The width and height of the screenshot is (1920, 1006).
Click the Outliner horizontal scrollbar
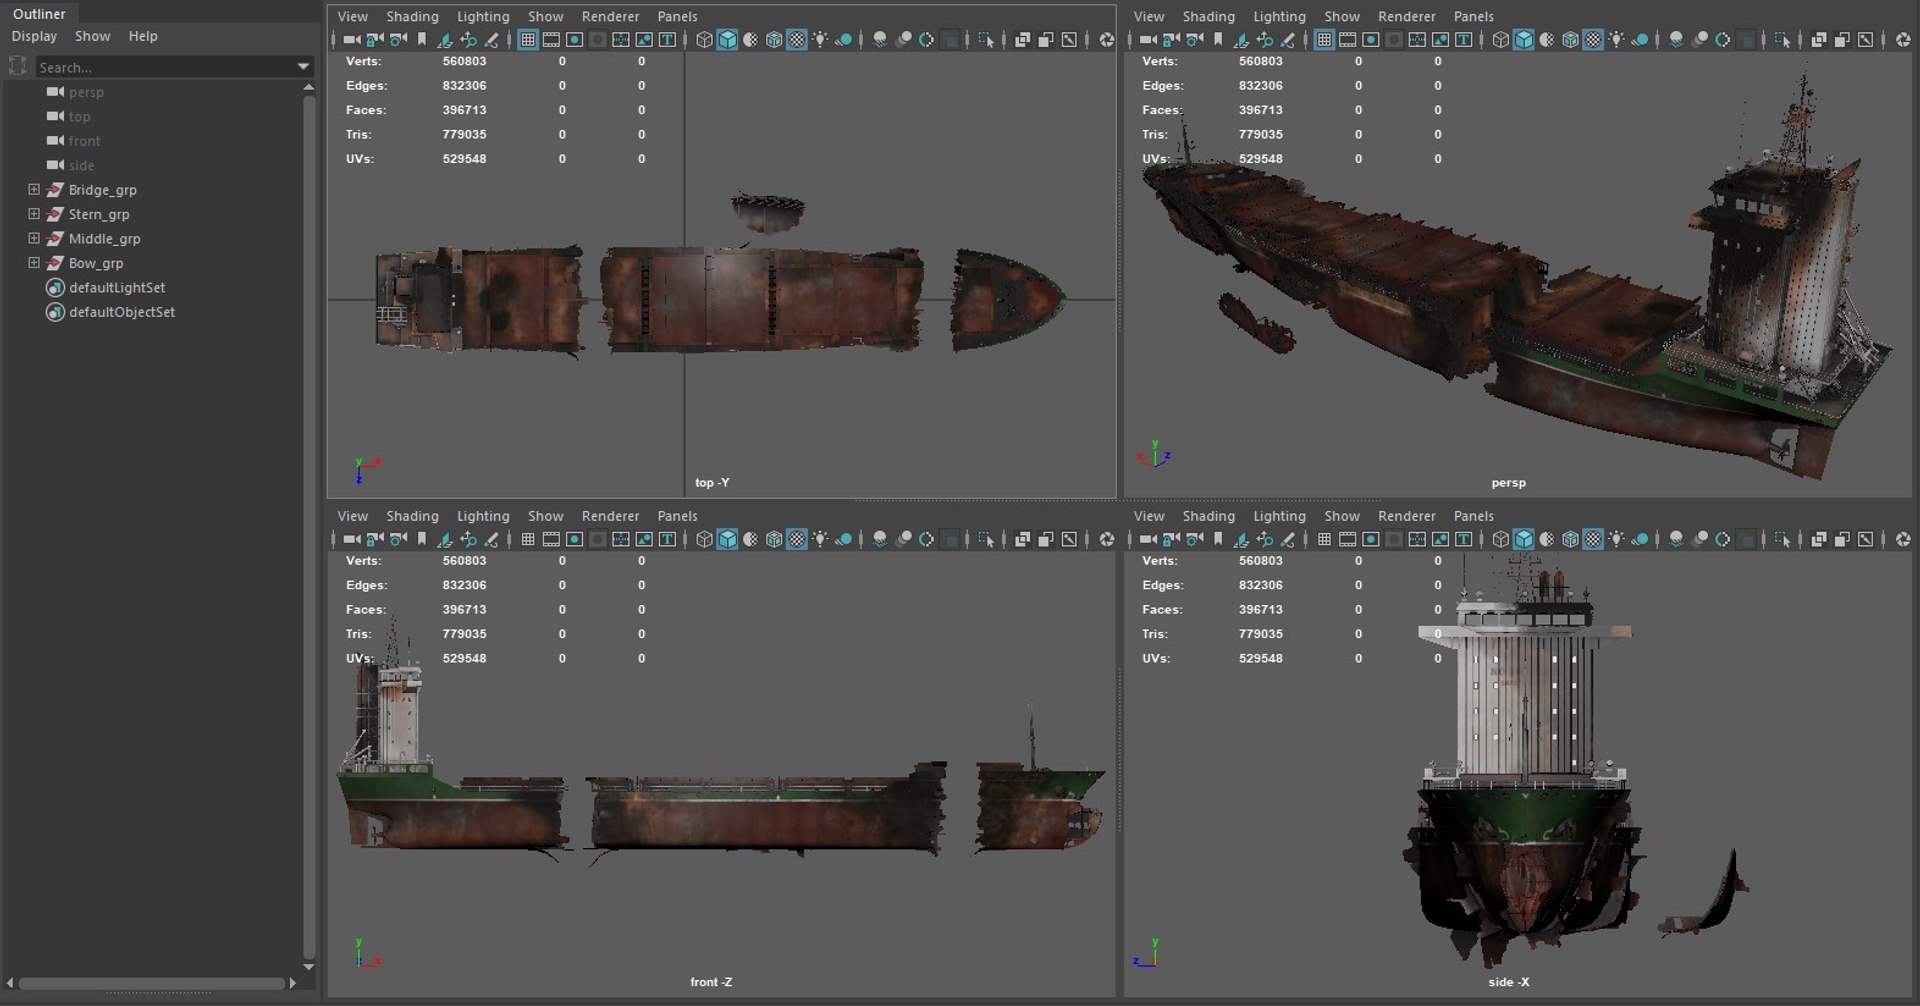pos(152,984)
